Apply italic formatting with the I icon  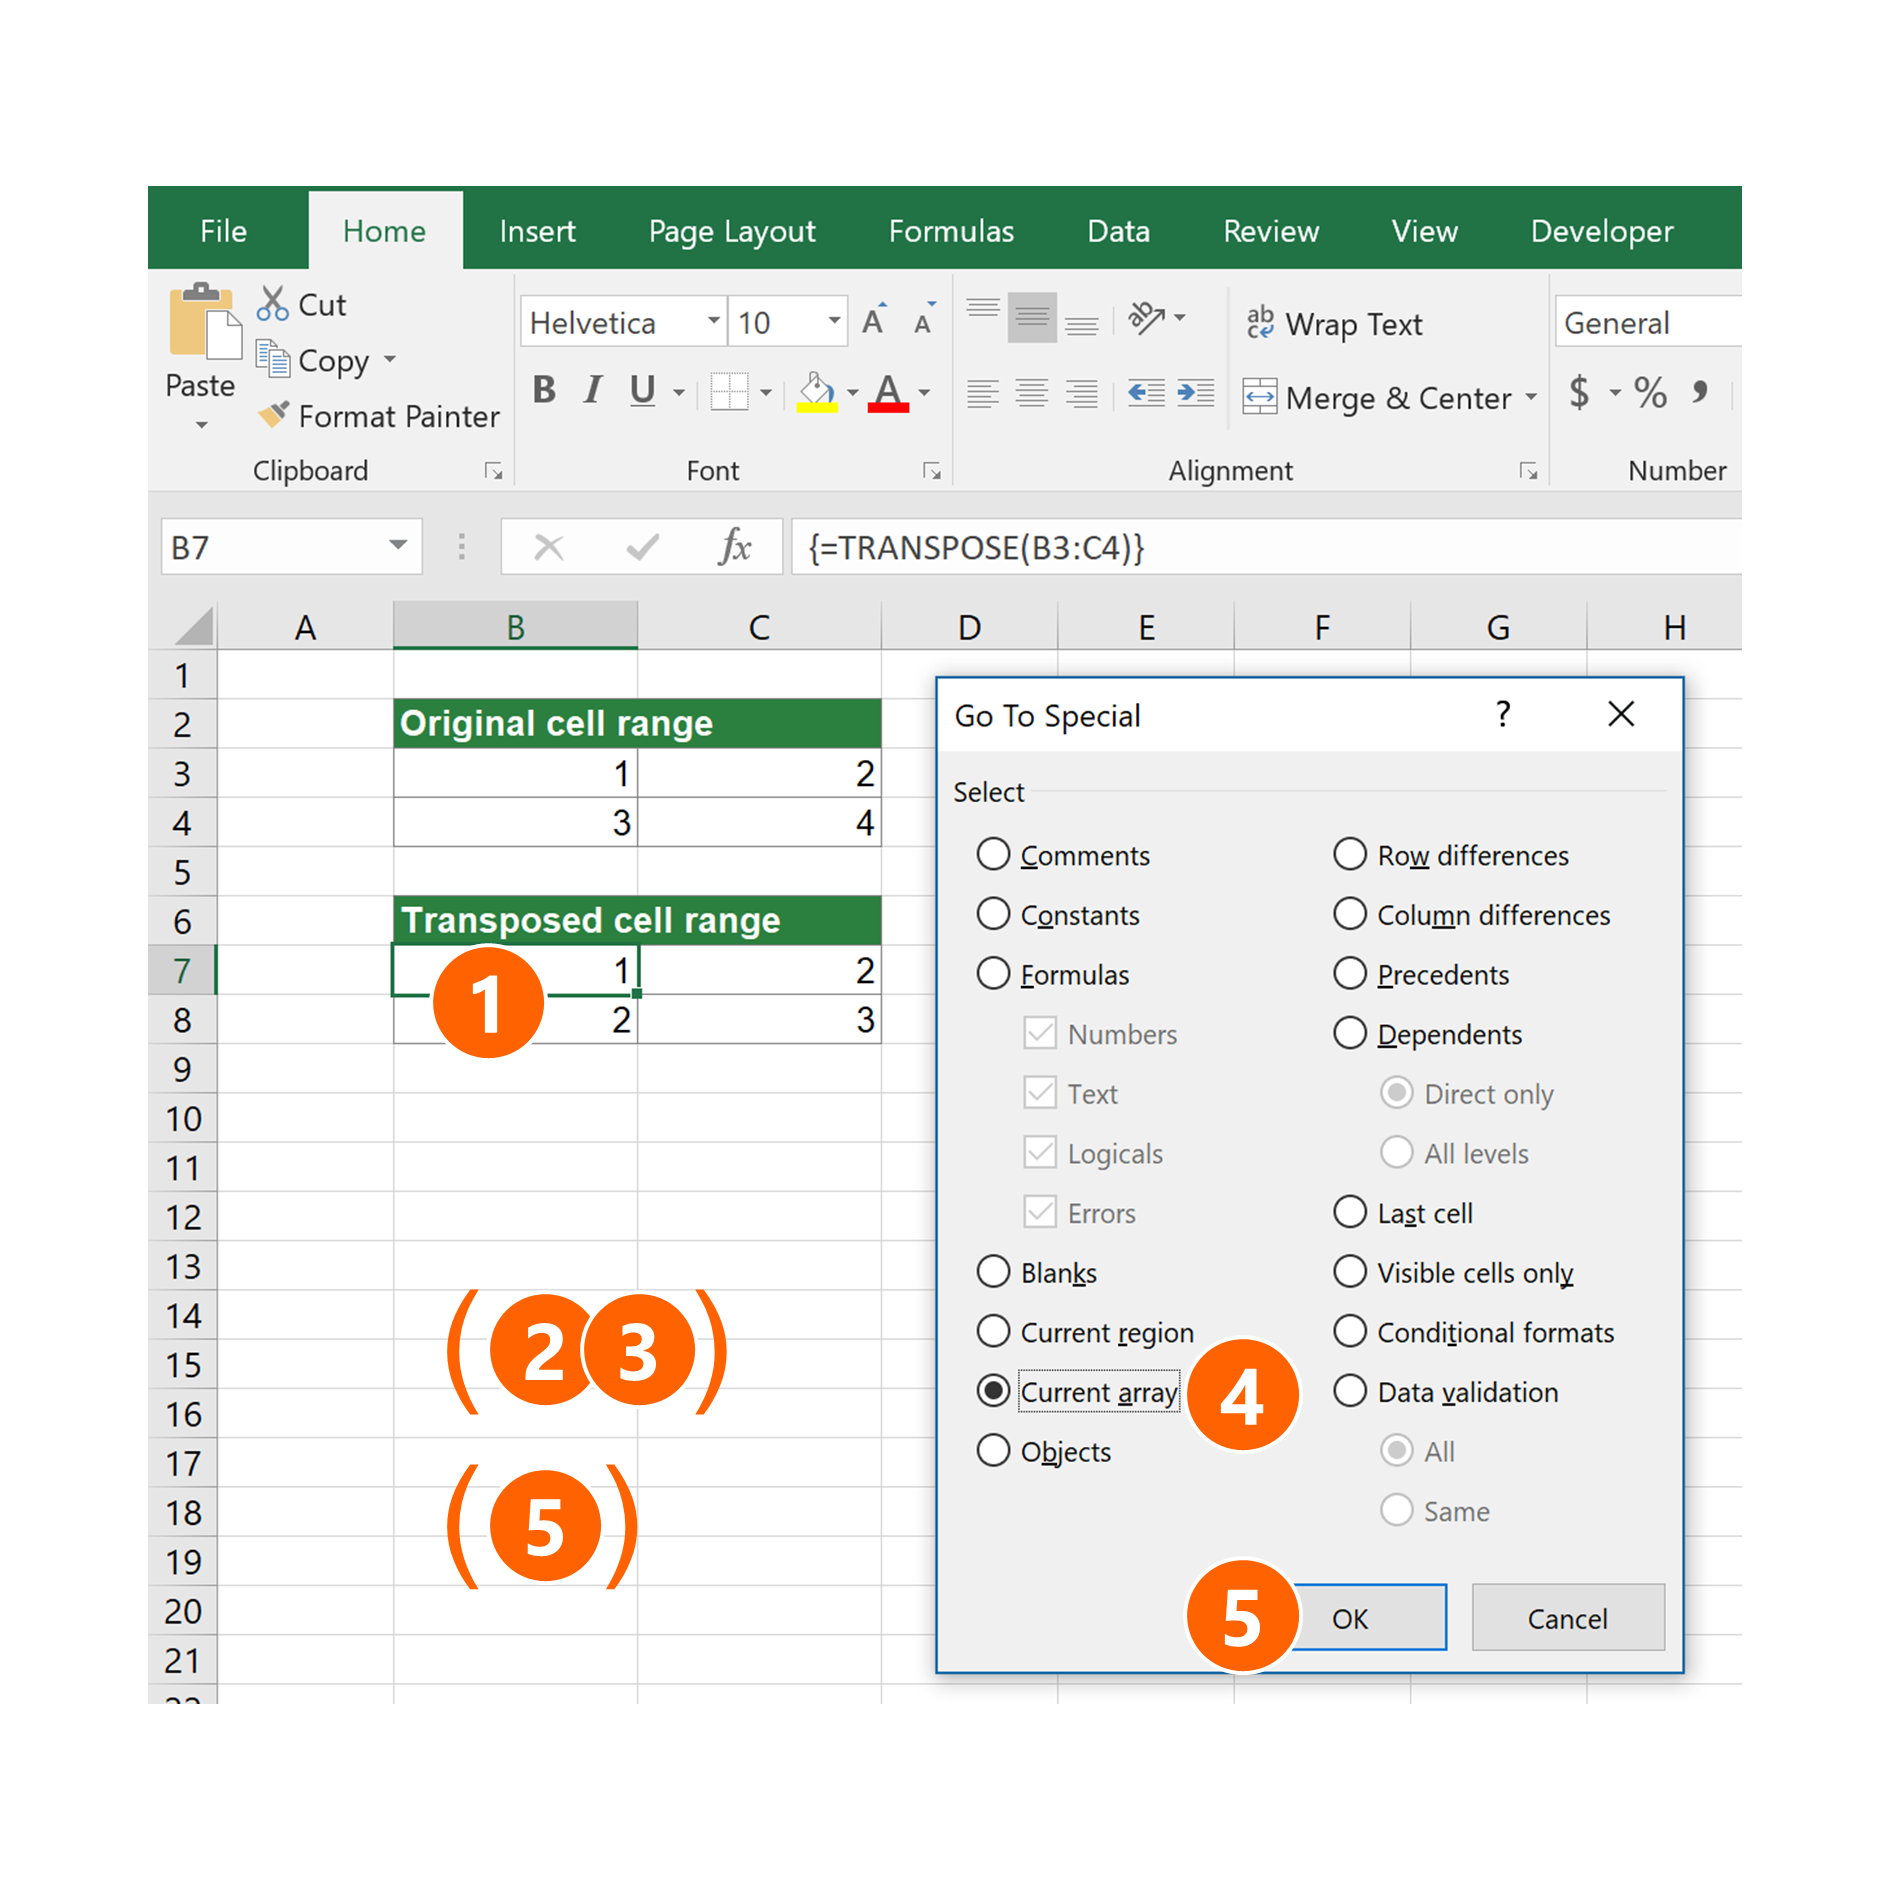pos(593,391)
